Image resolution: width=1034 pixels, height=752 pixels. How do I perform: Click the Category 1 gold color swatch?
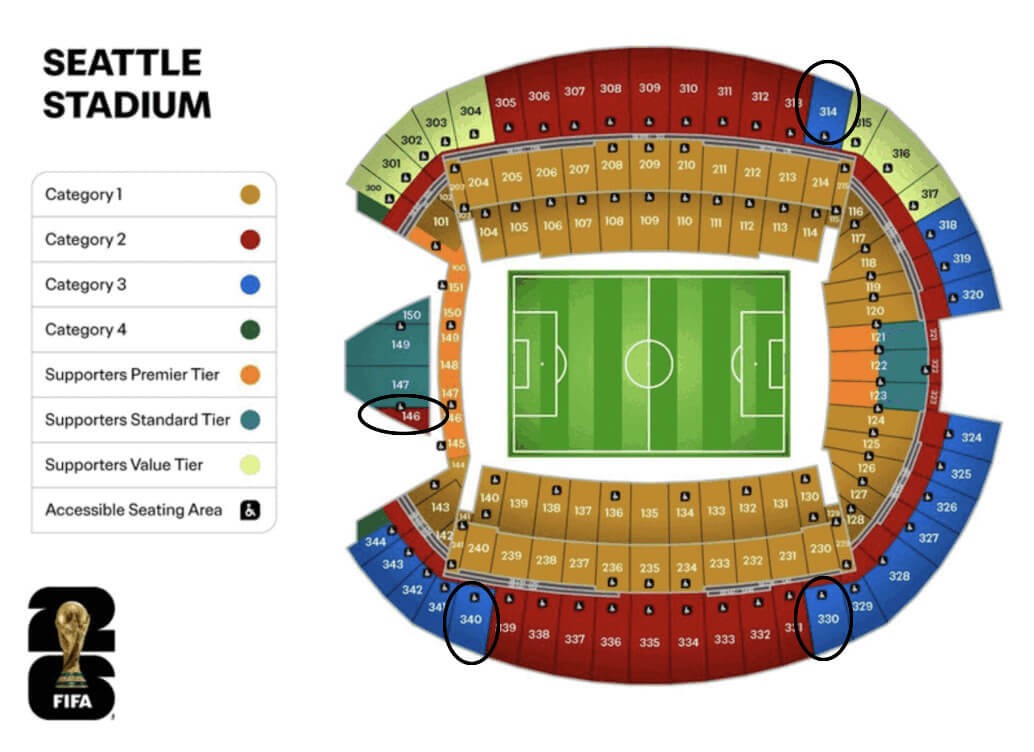(250, 195)
